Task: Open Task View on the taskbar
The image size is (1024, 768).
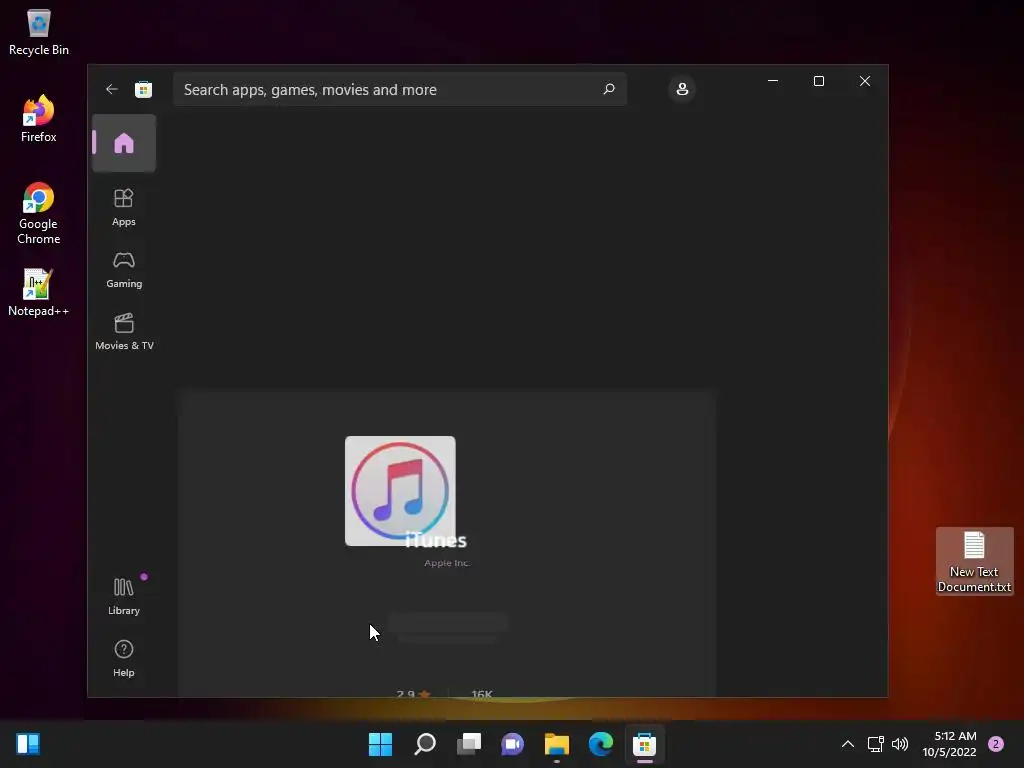Action: [x=469, y=744]
